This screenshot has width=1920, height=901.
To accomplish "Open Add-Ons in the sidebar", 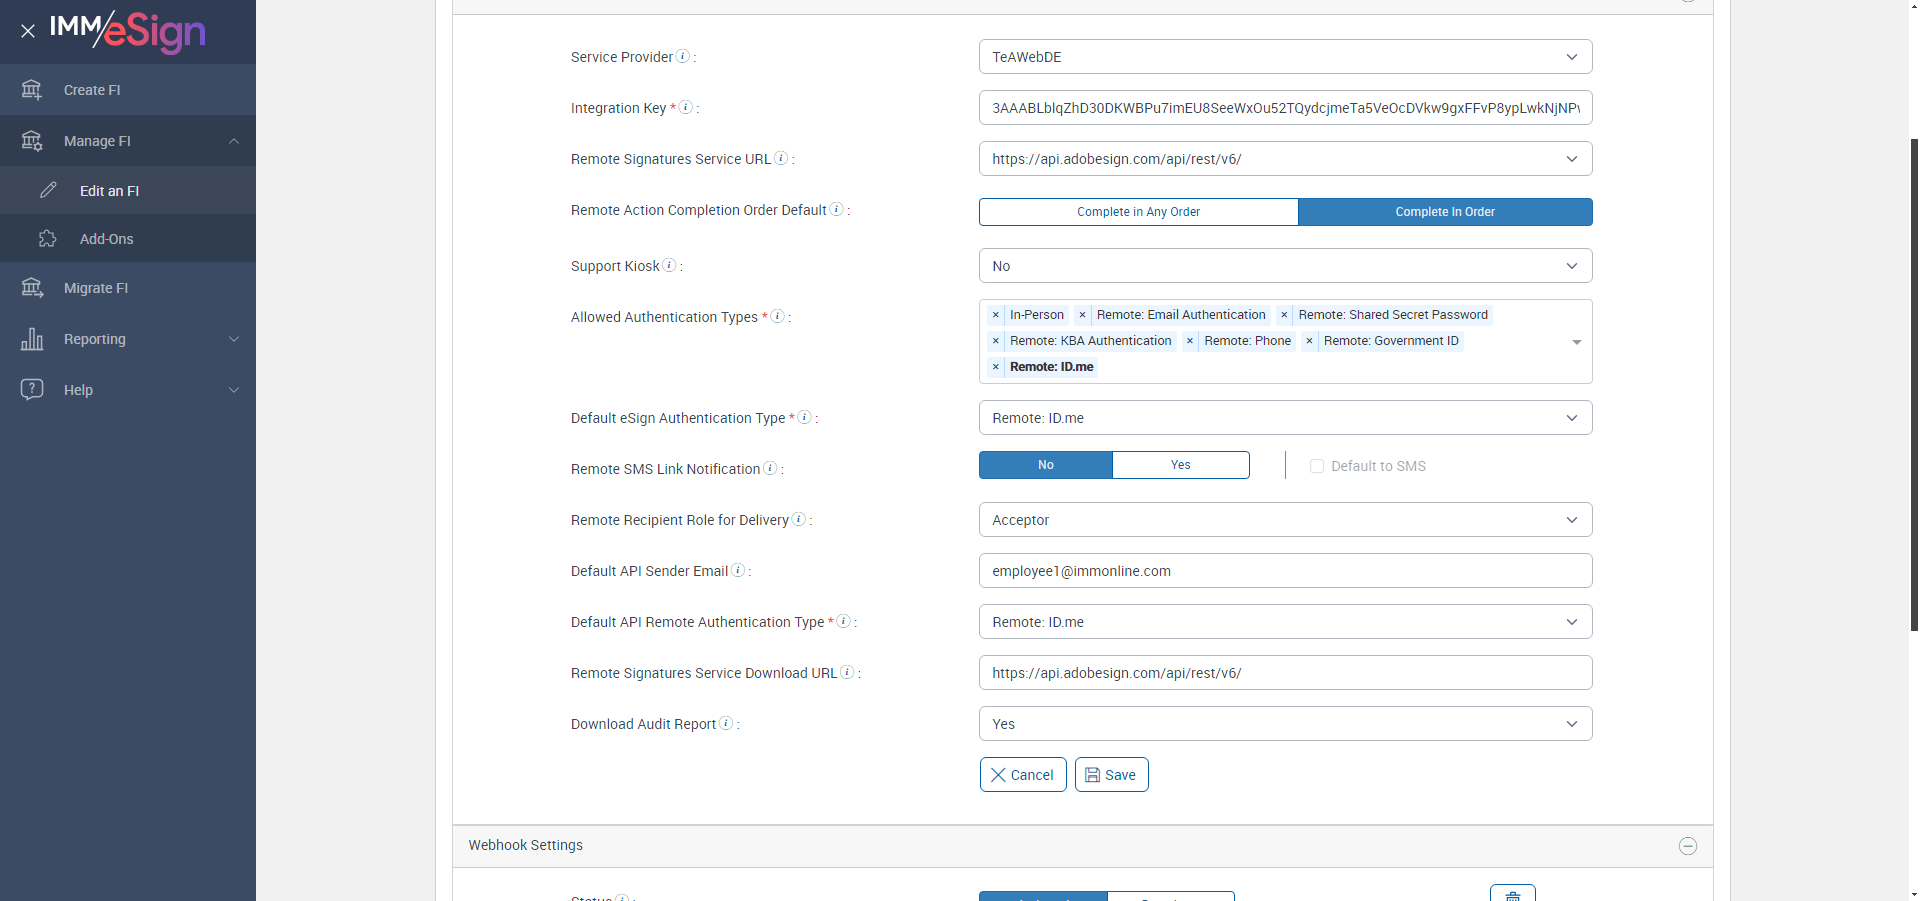I will point(107,239).
